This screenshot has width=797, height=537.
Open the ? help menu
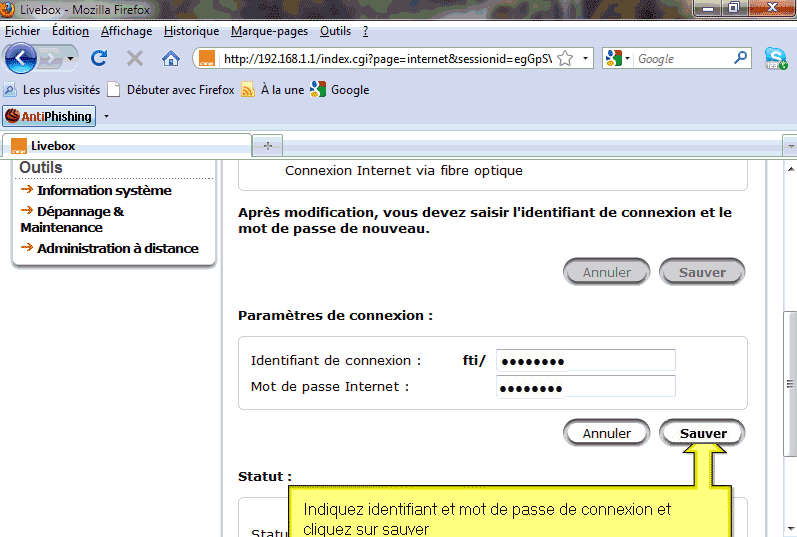365,31
